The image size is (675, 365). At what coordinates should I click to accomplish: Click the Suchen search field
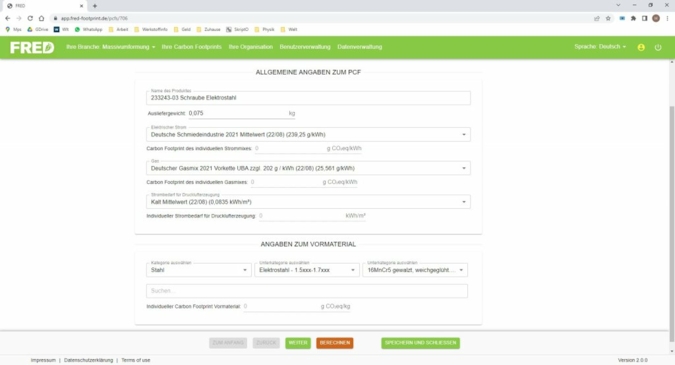[307, 291]
